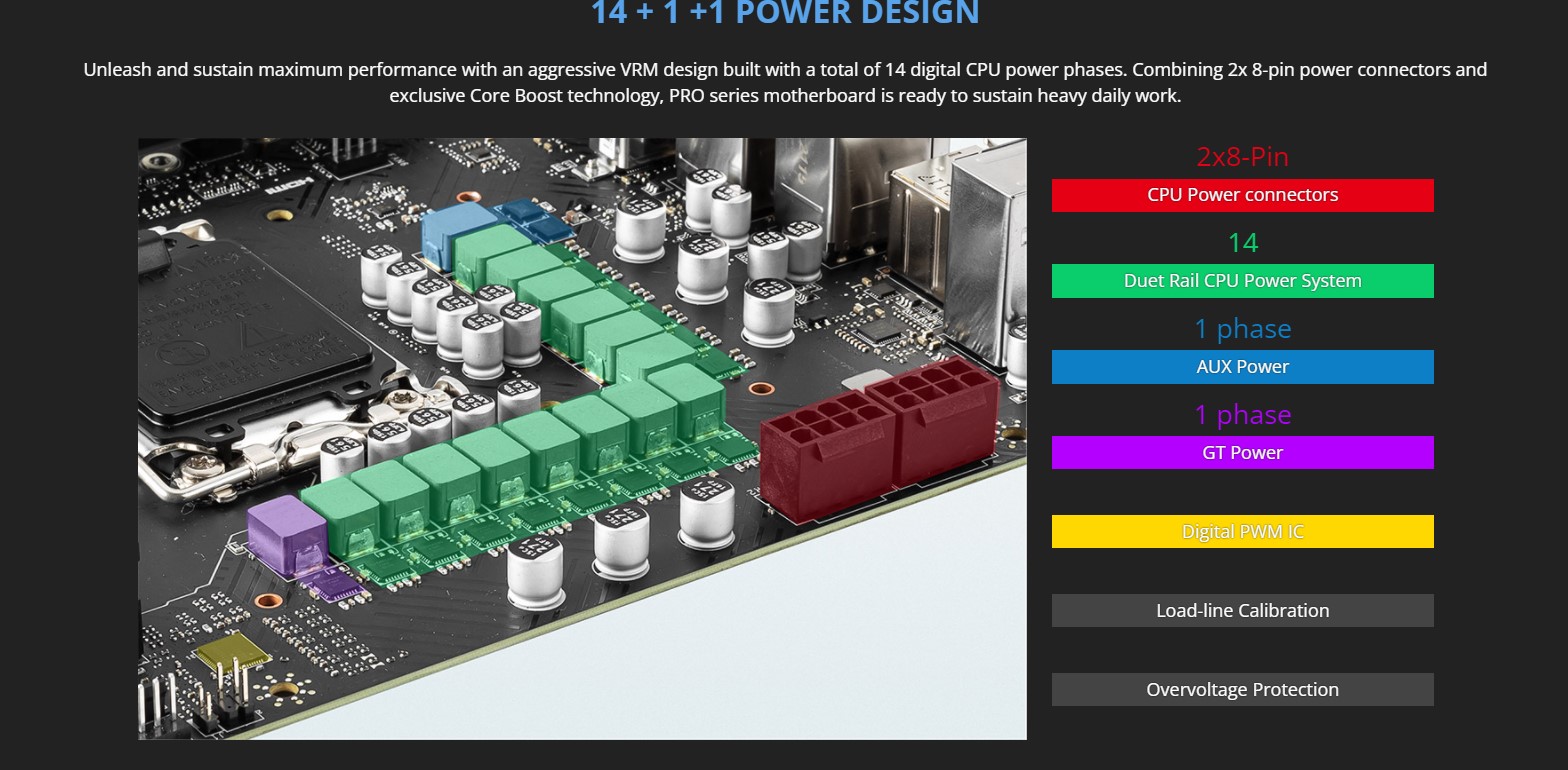Image resolution: width=1568 pixels, height=770 pixels.
Task: Click the VRM description paragraph text
Action: pos(784,83)
